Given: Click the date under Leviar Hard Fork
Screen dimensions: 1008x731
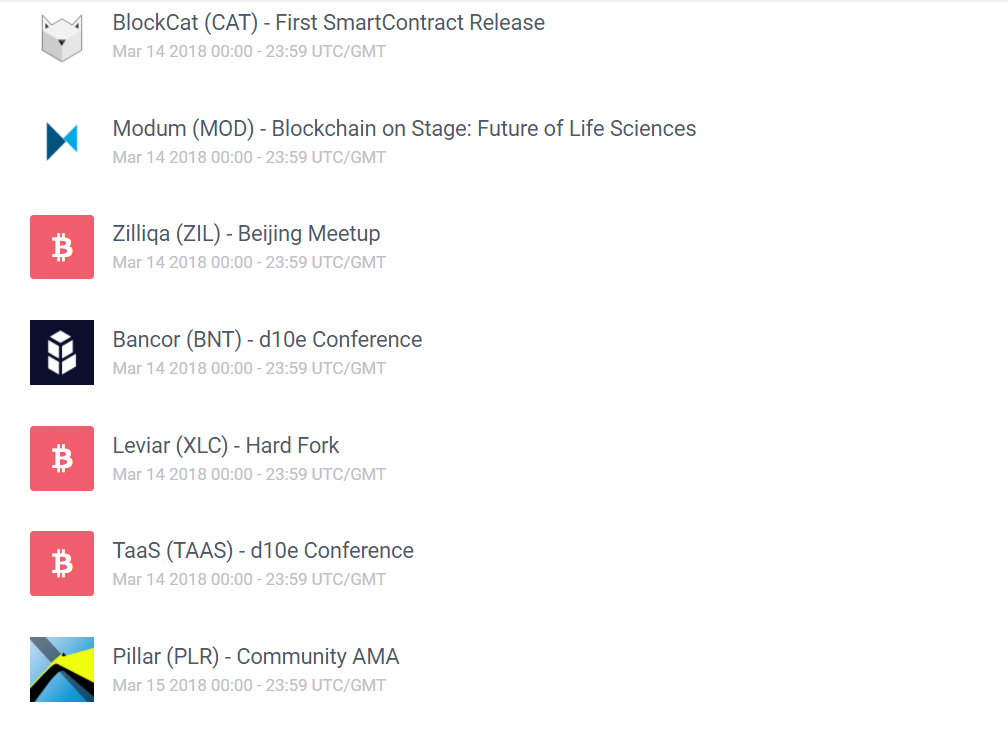Looking at the screenshot, I should 249,474.
